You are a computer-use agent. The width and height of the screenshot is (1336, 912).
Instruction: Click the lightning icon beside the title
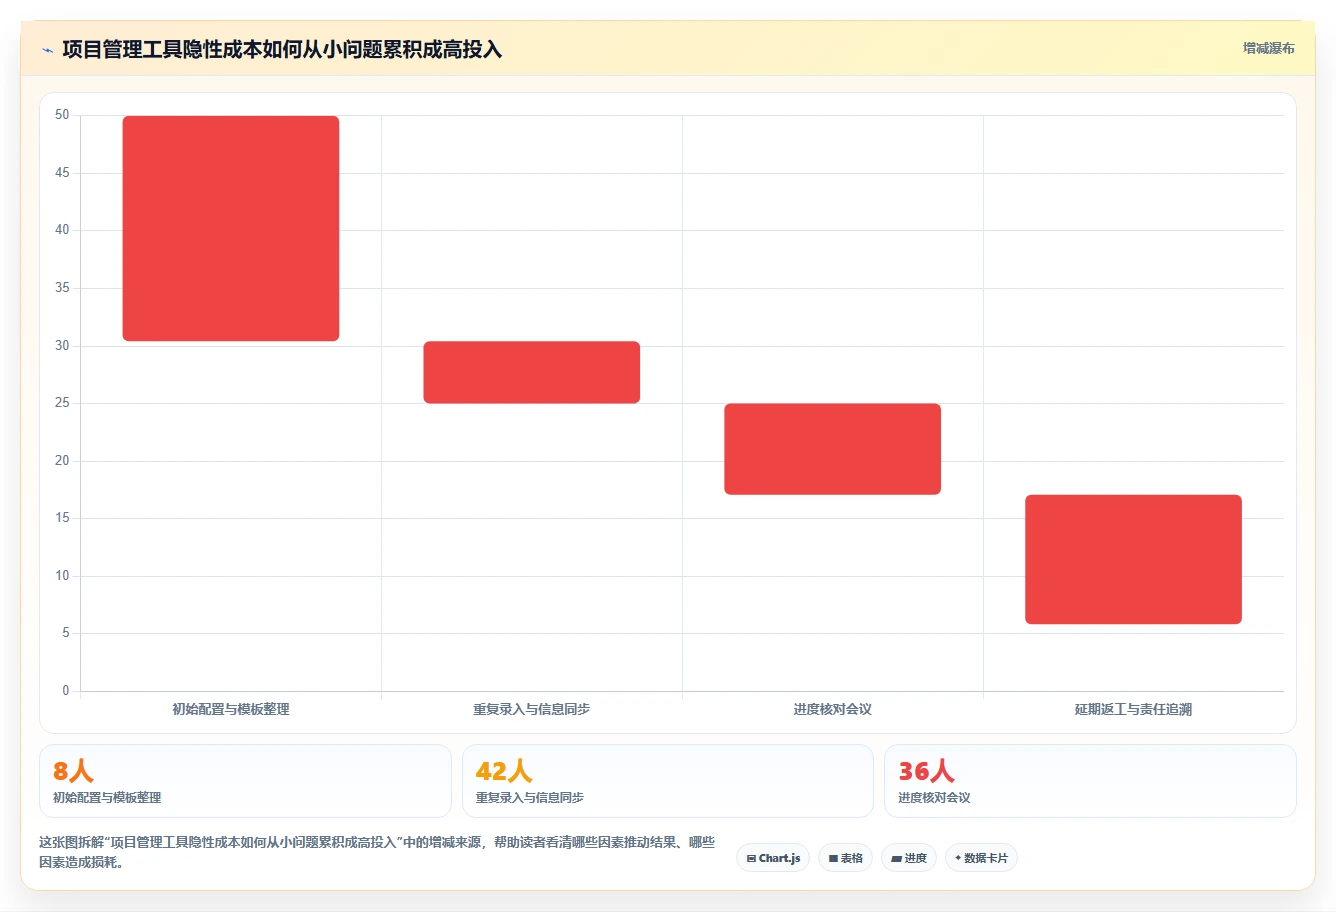[47, 50]
